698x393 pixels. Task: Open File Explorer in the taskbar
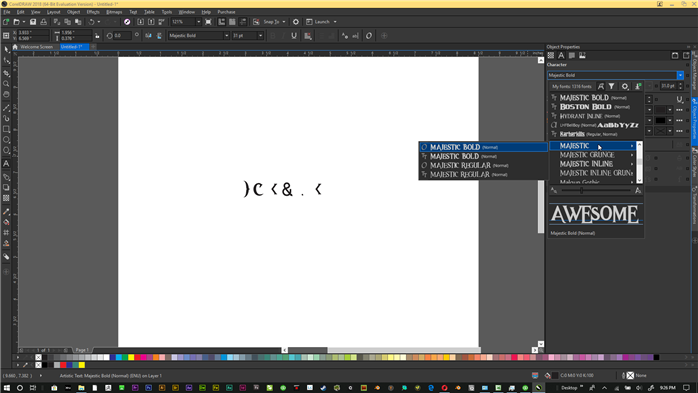81,388
